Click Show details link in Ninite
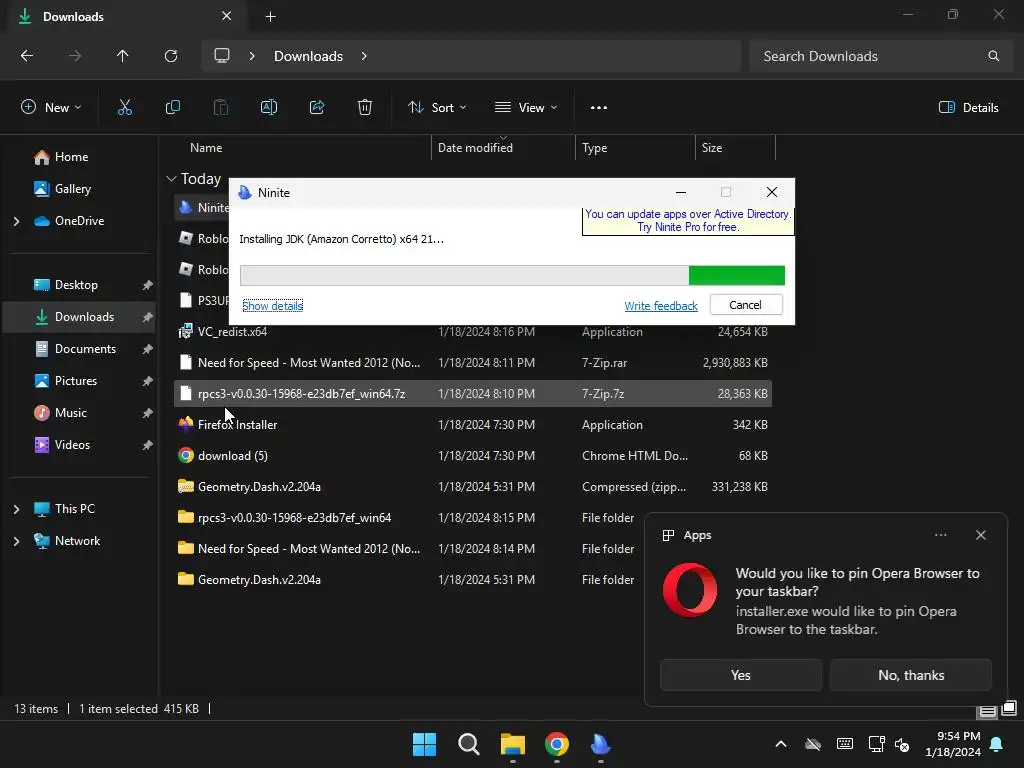Viewport: 1024px width, 768px height. coord(272,306)
